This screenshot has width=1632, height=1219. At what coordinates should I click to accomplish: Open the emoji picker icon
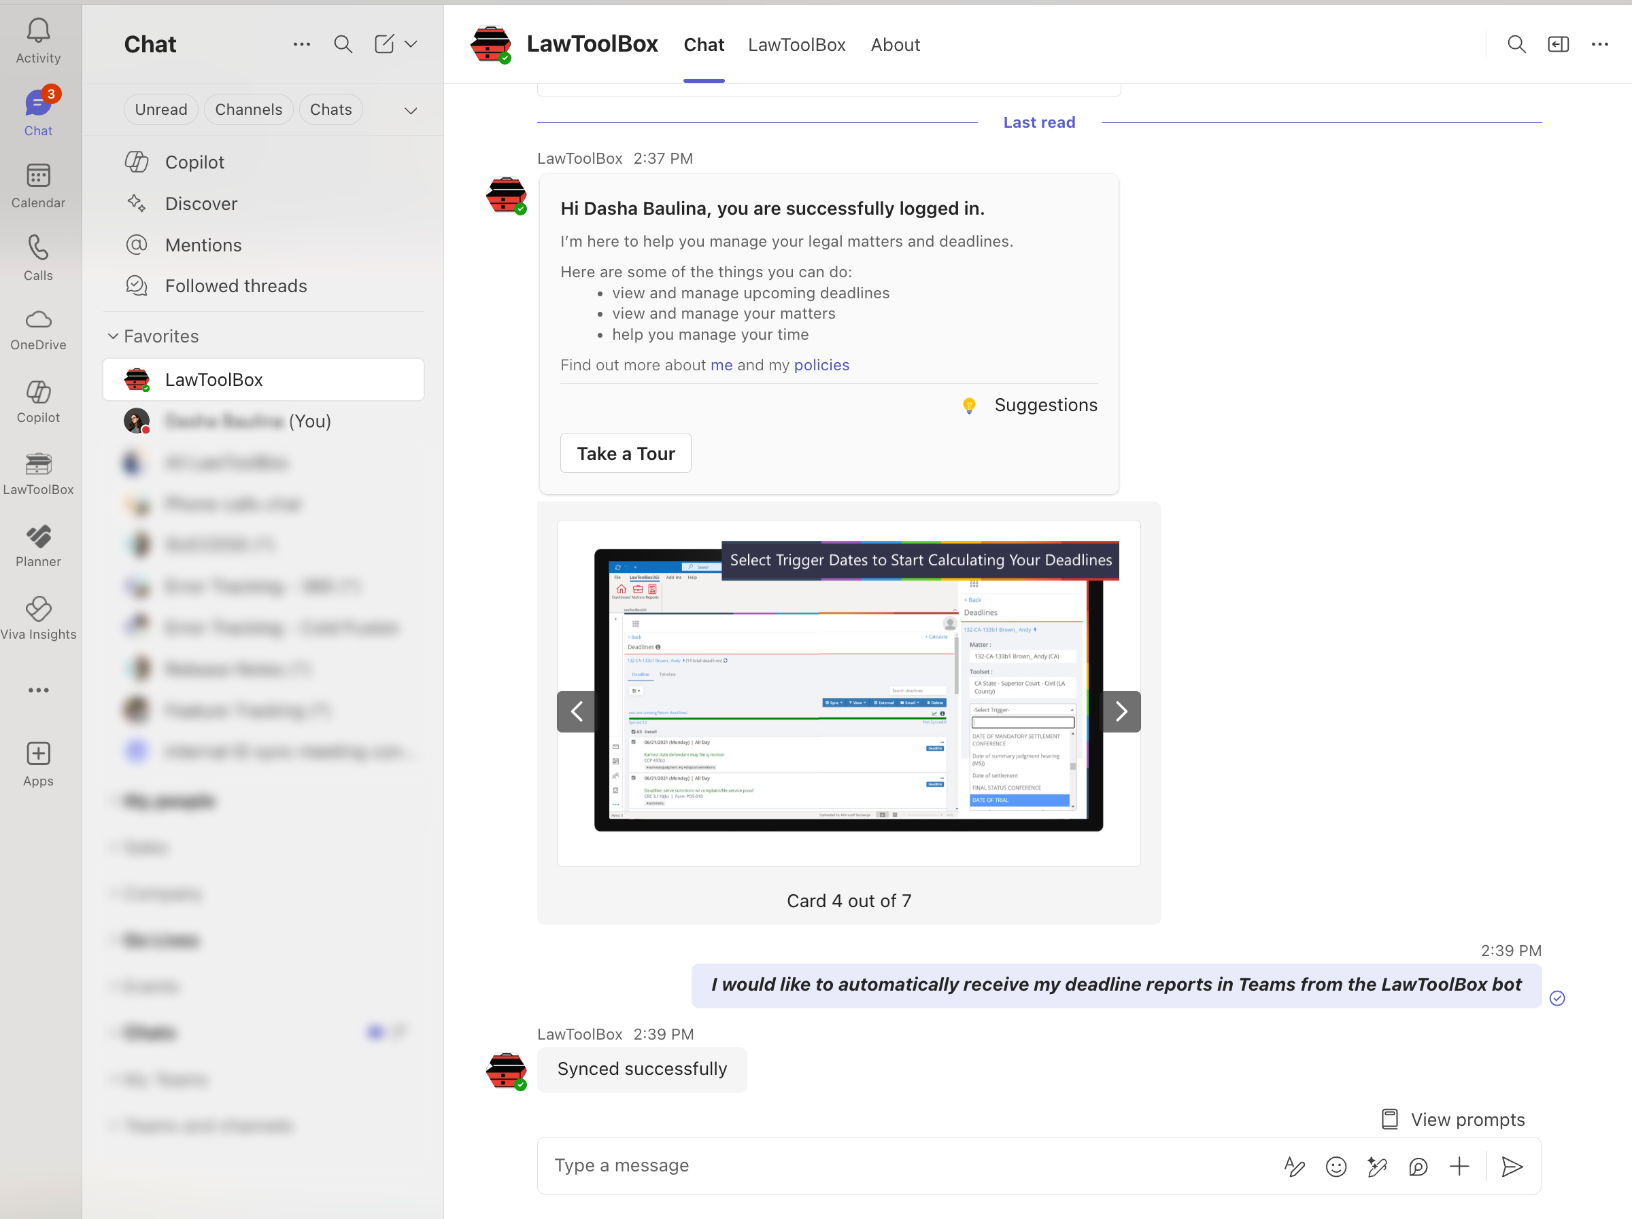pyautogui.click(x=1336, y=1166)
